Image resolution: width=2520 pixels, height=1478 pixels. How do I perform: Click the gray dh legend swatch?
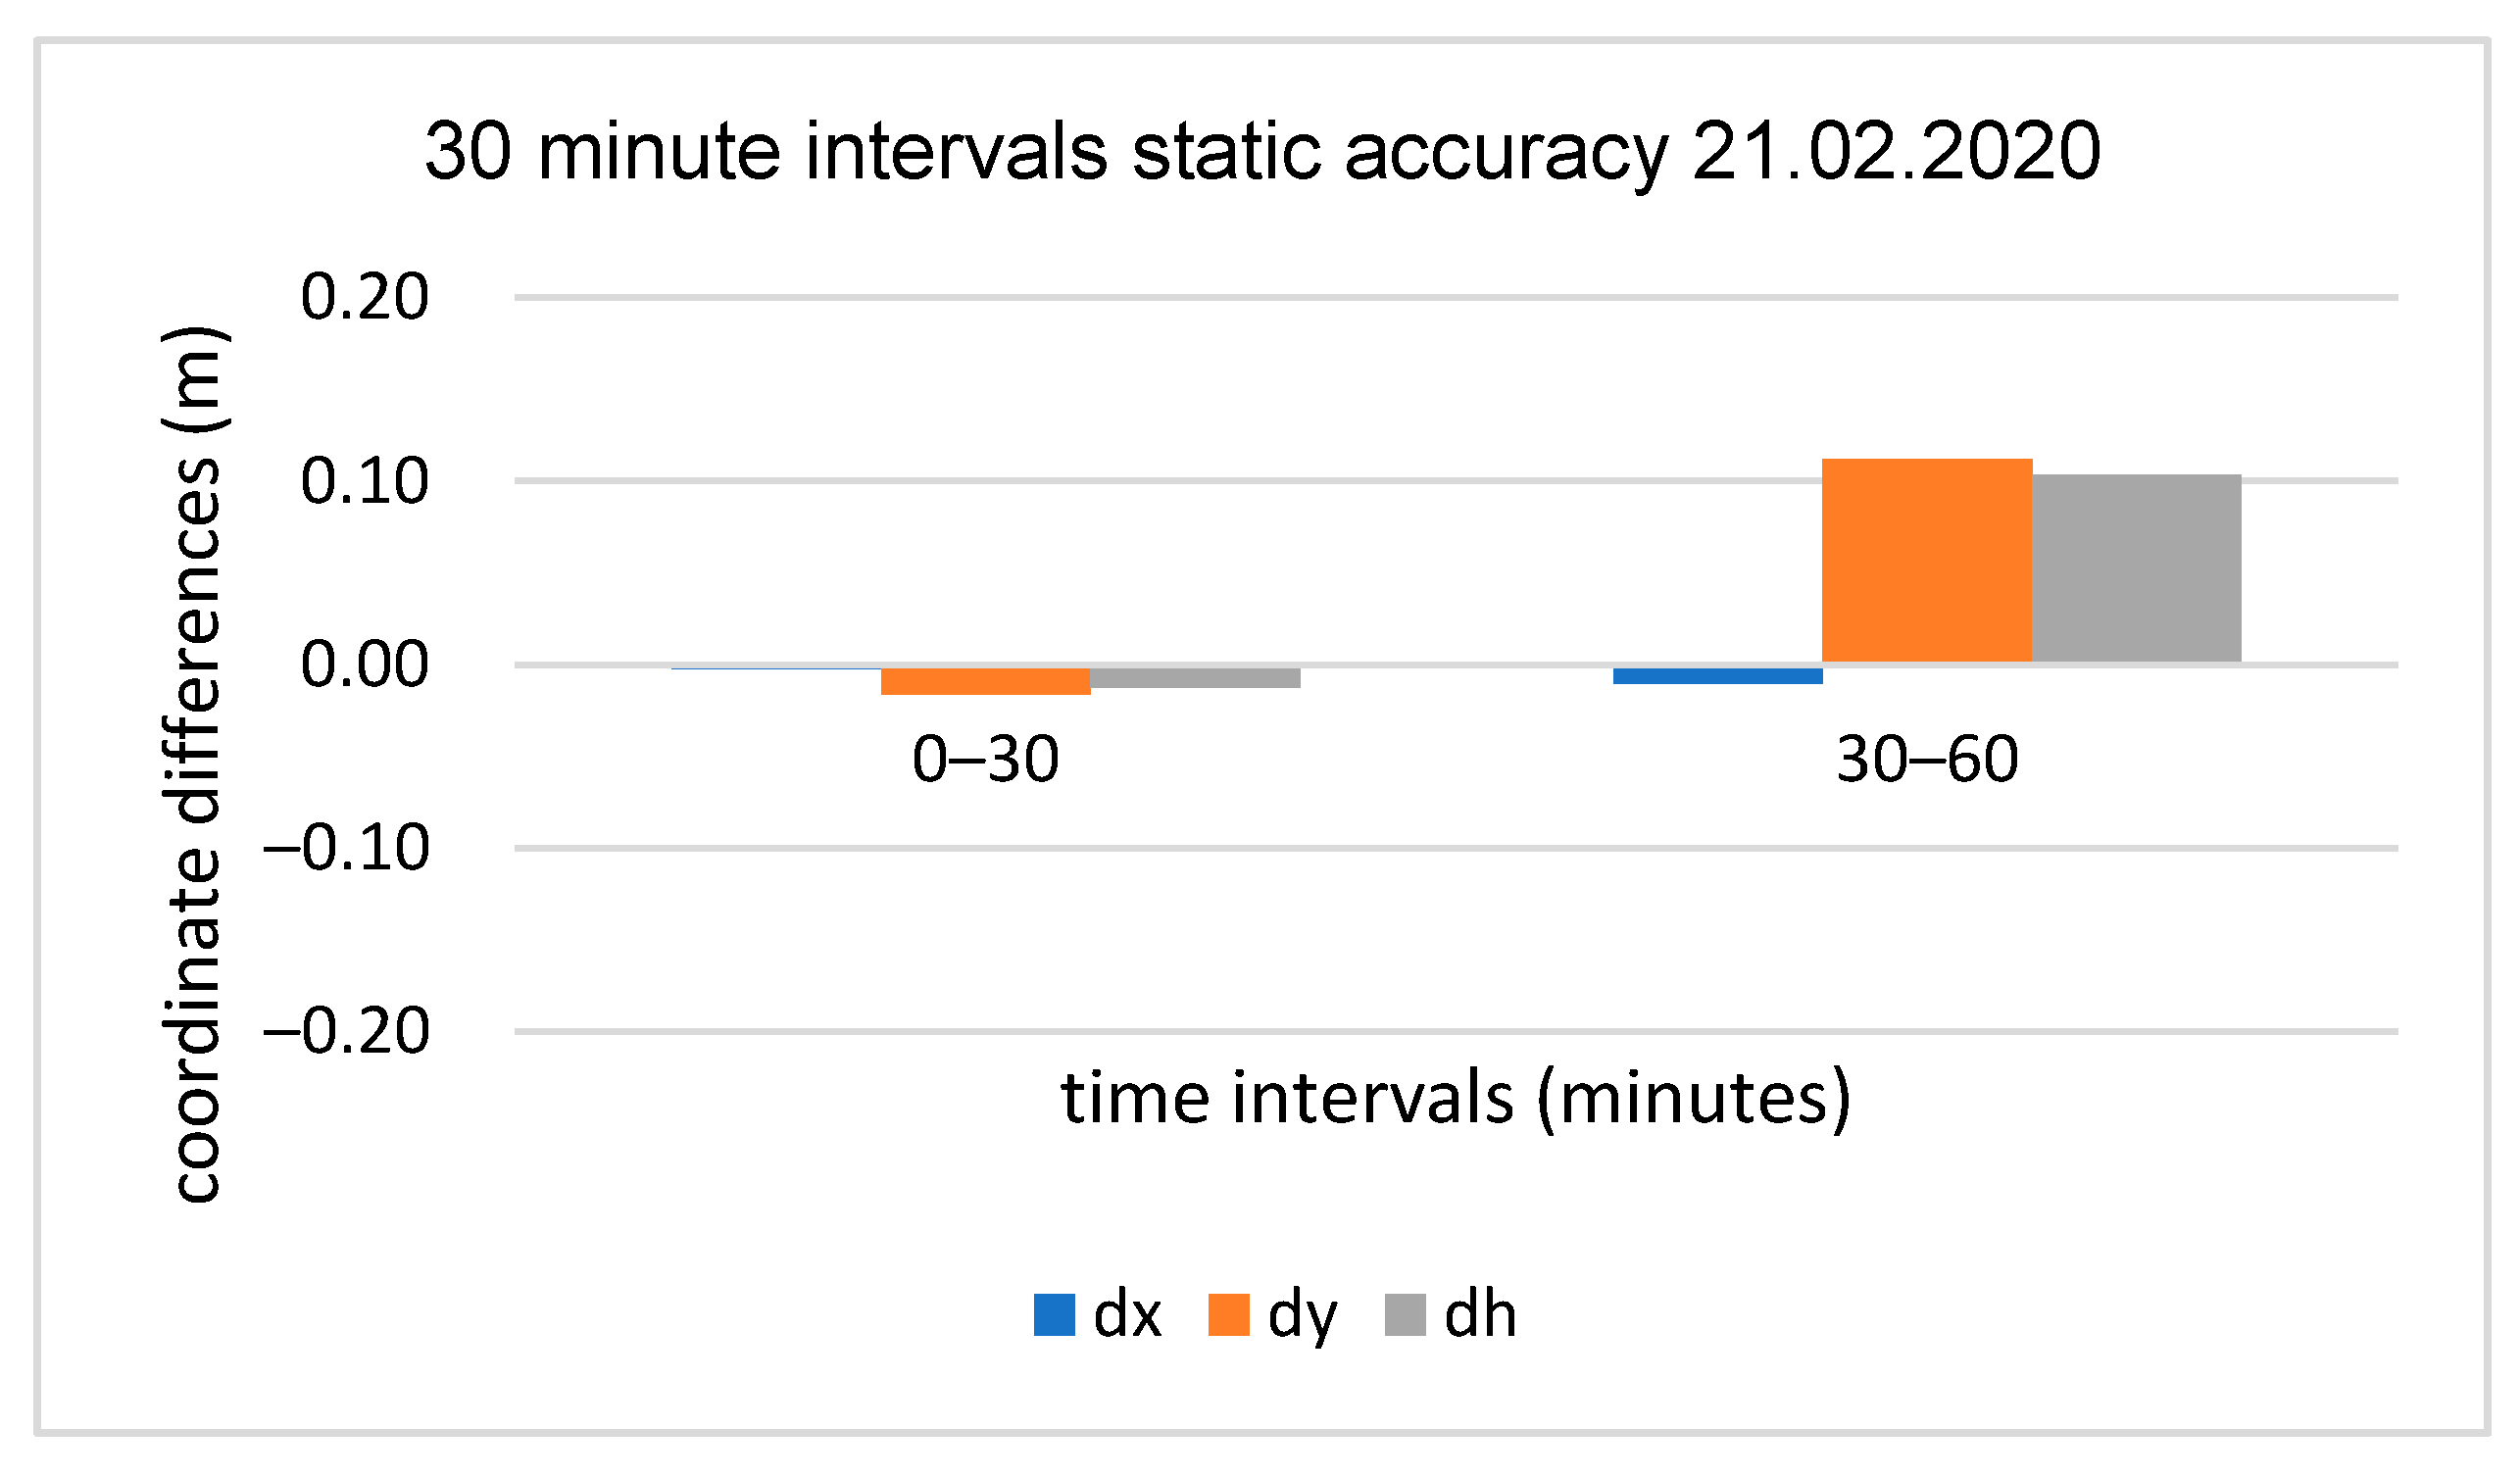[x=1405, y=1315]
